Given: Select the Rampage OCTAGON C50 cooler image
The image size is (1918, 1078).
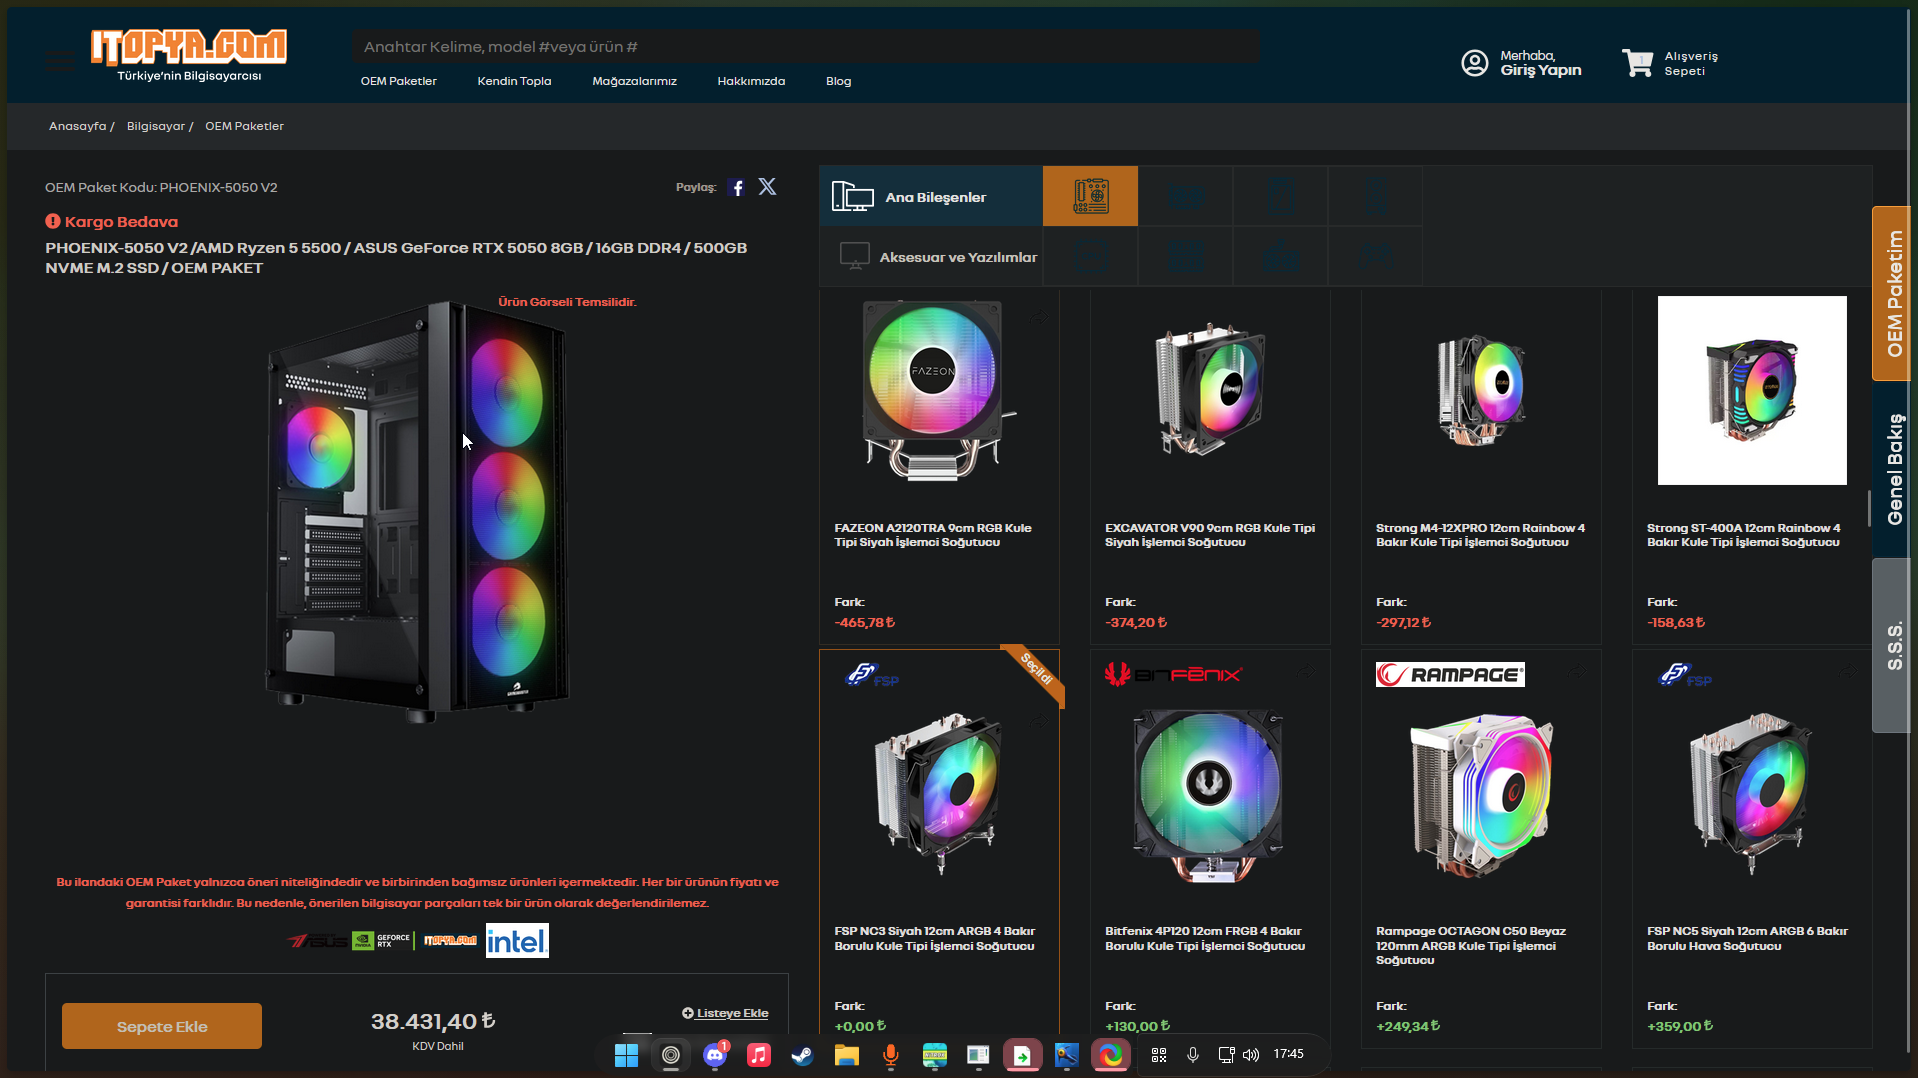Looking at the screenshot, I should [1480, 794].
